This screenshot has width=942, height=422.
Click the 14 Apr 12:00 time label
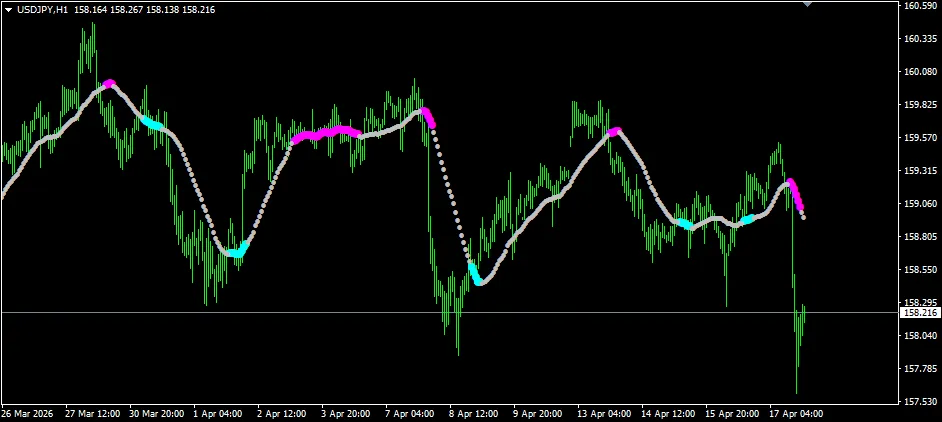(x=668, y=414)
